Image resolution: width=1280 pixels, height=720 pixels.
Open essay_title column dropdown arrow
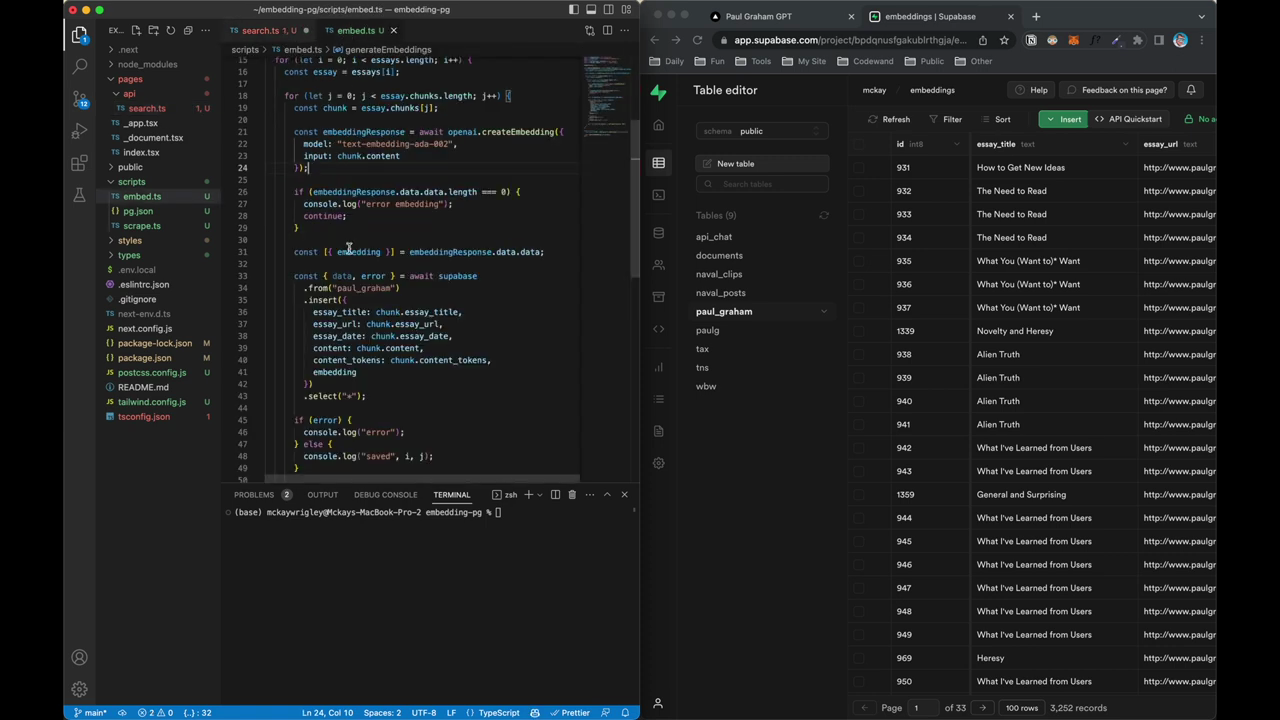point(1125,144)
